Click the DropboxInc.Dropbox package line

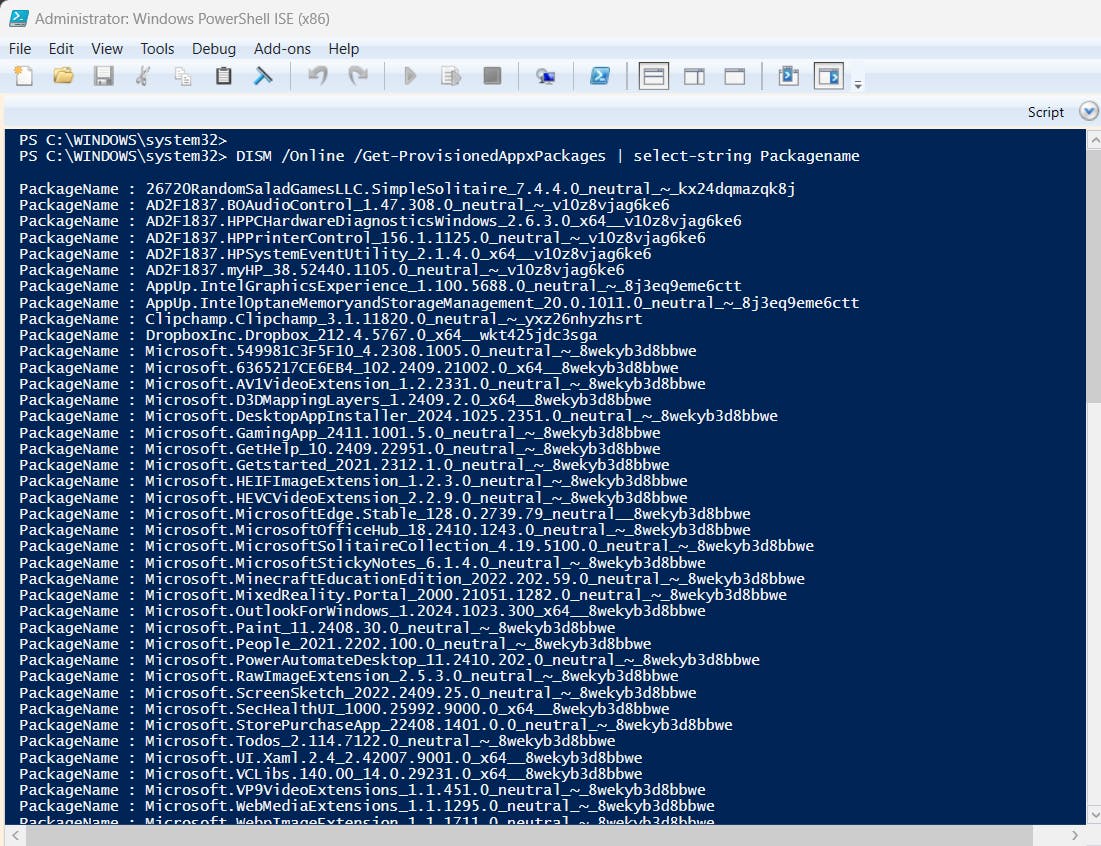pos(308,335)
